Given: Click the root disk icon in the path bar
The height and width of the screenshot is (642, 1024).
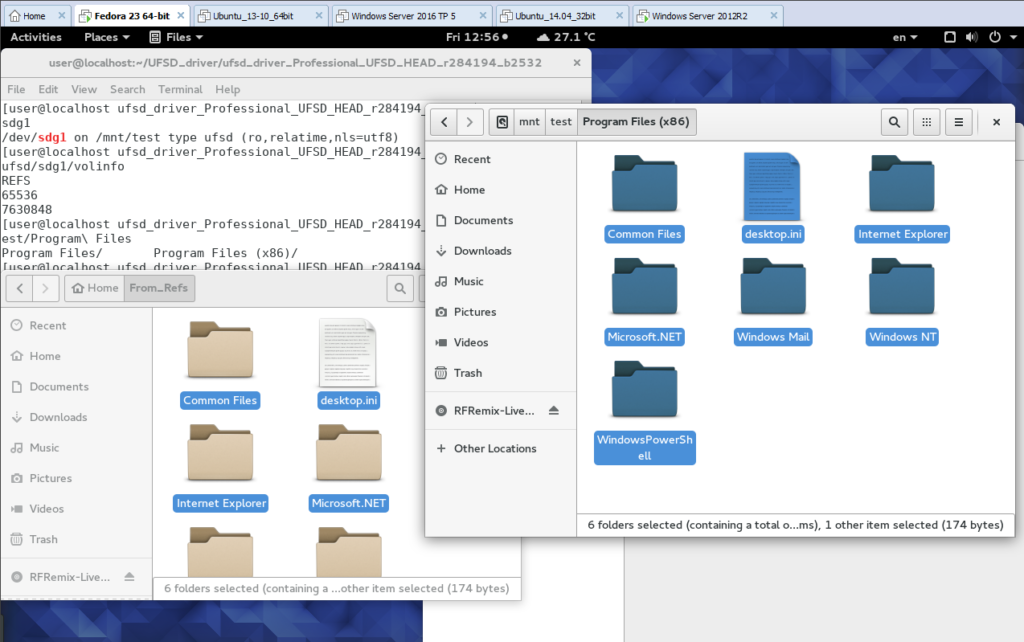Looking at the screenshot, I should pyautogui.click(x=502, y=122).
